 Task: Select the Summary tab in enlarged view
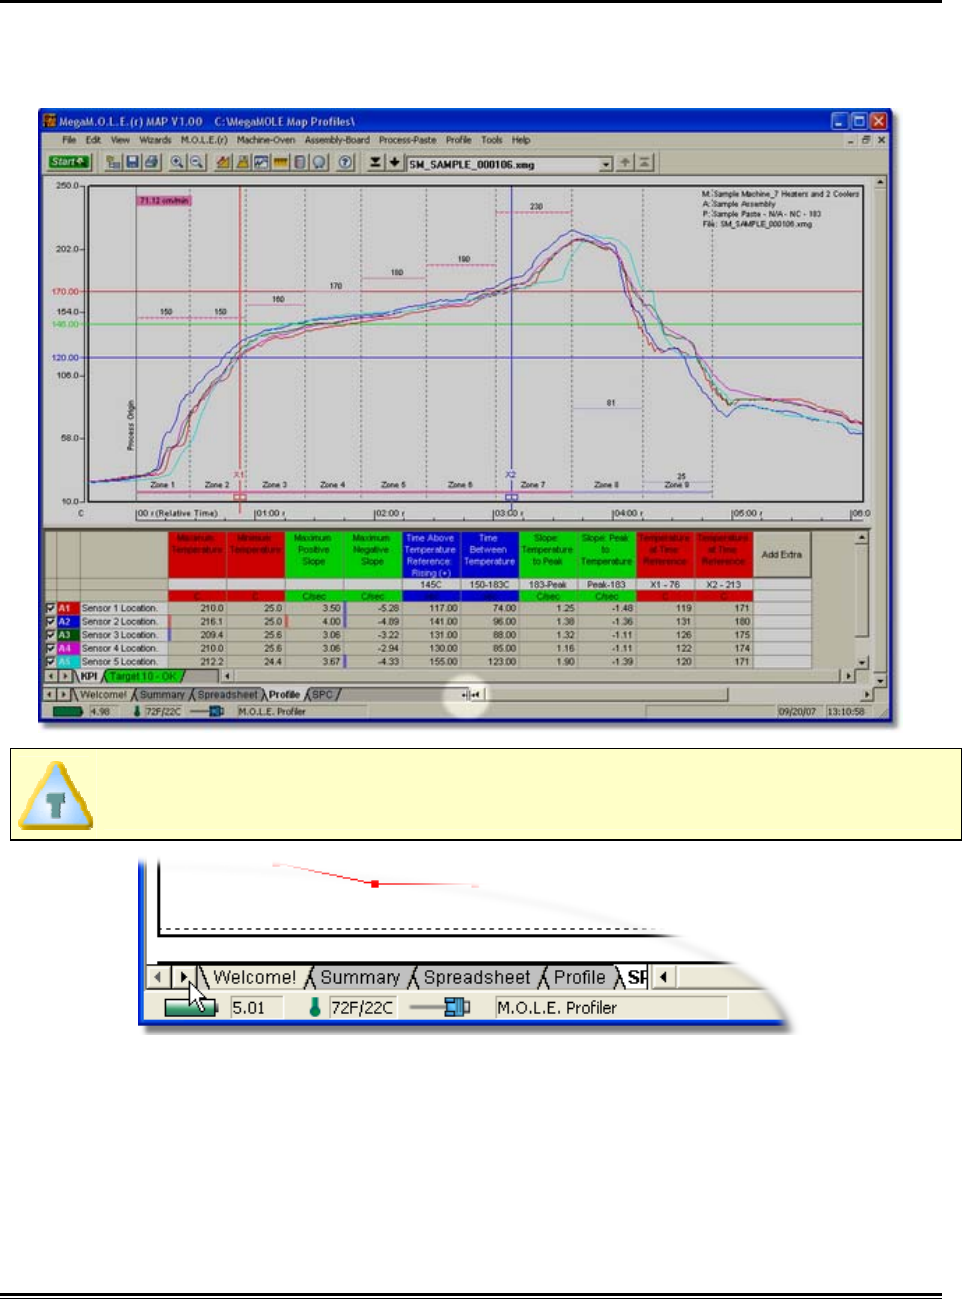[x=360, y=977]
